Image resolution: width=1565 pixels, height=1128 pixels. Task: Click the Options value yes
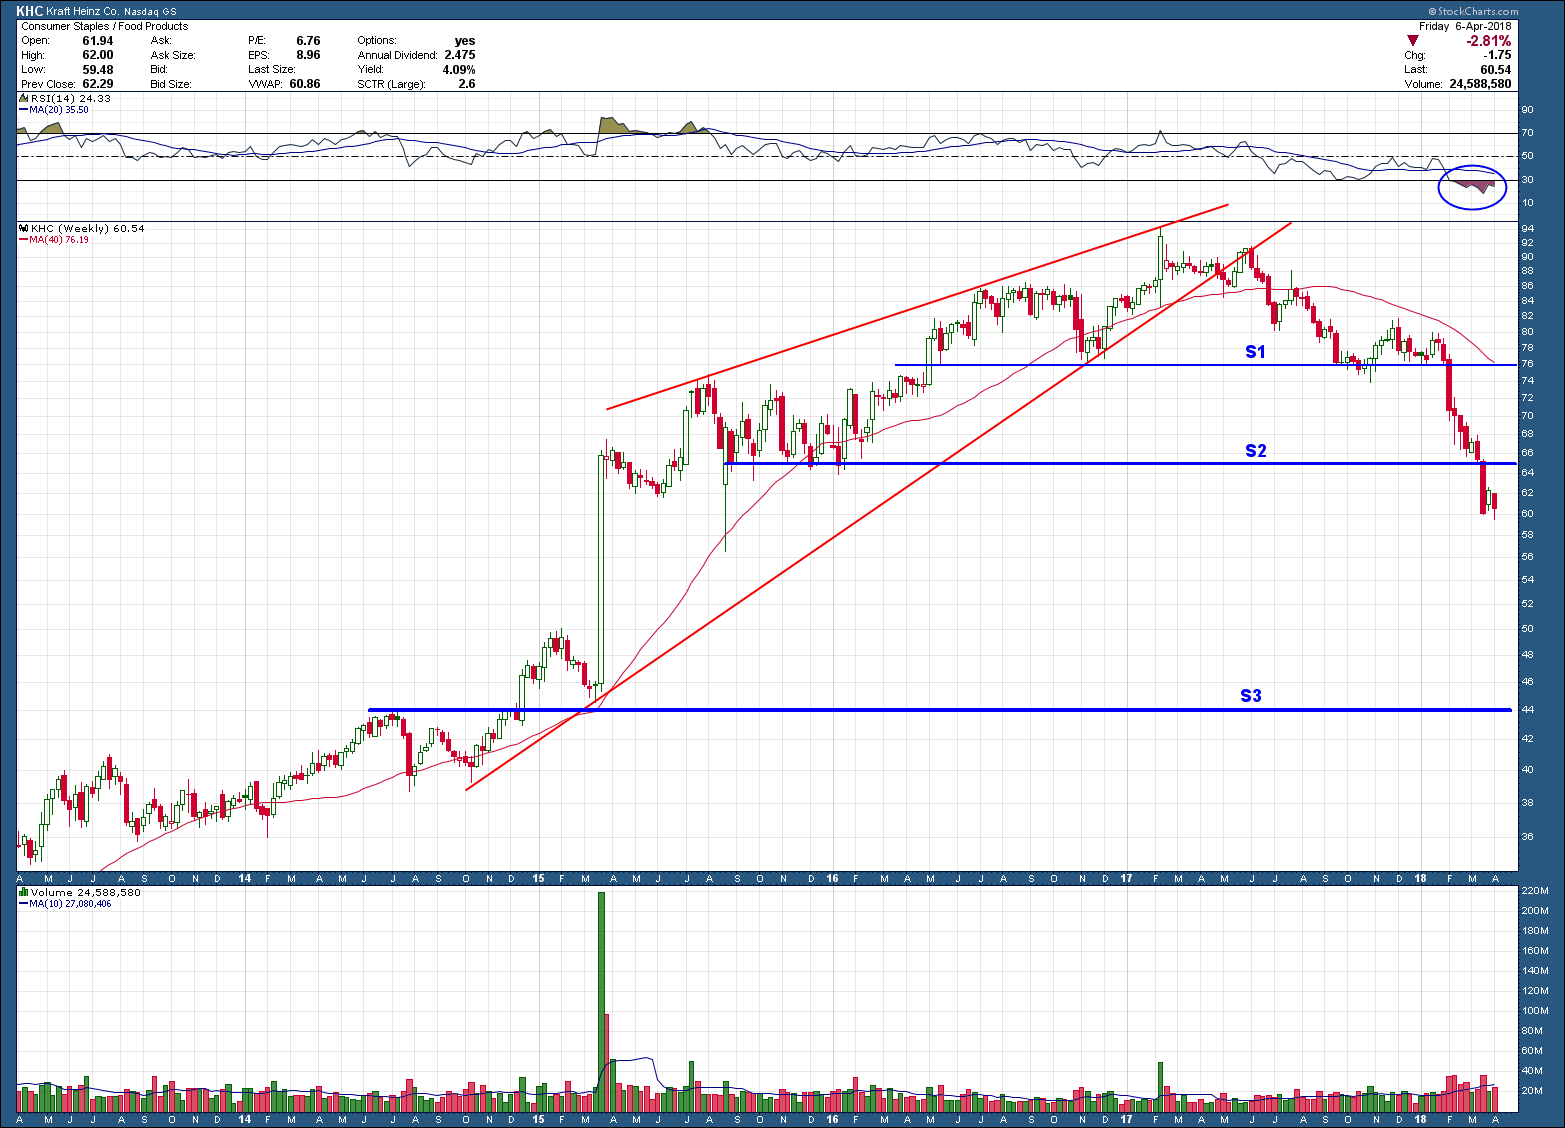[465, 41]
